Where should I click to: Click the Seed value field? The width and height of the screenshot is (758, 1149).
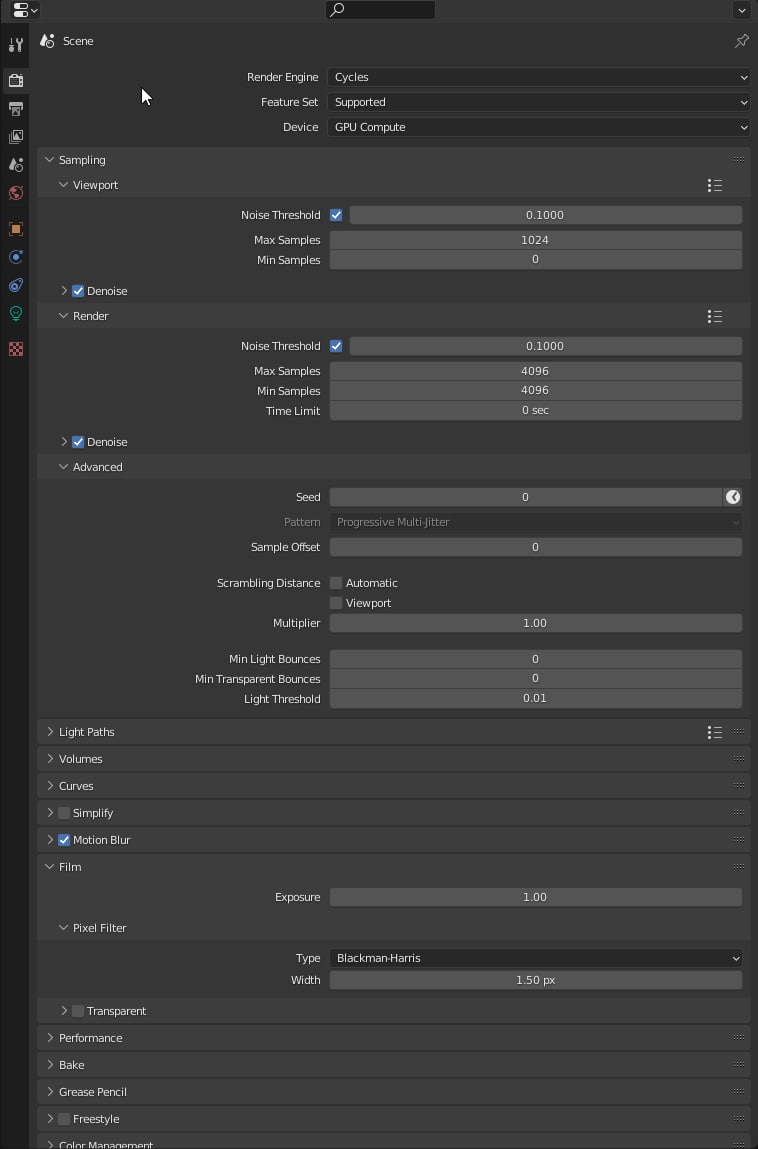[x=526, y=497]
